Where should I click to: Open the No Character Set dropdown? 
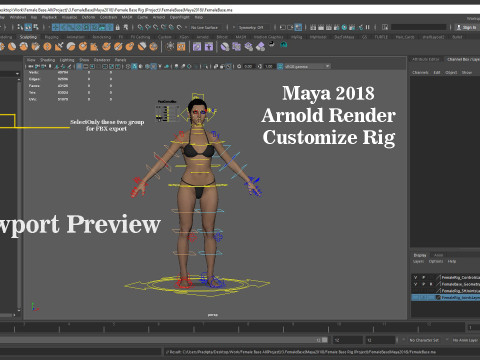click(425, 340)
